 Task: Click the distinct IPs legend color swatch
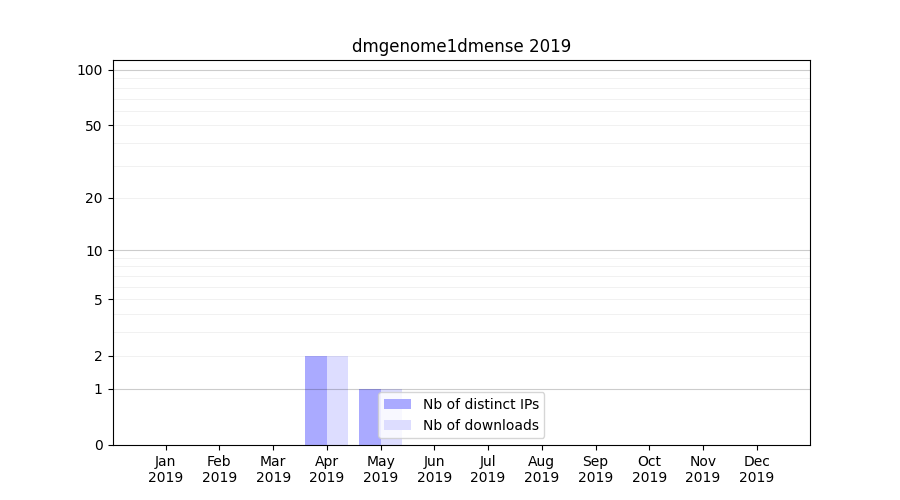pos(397,404)
